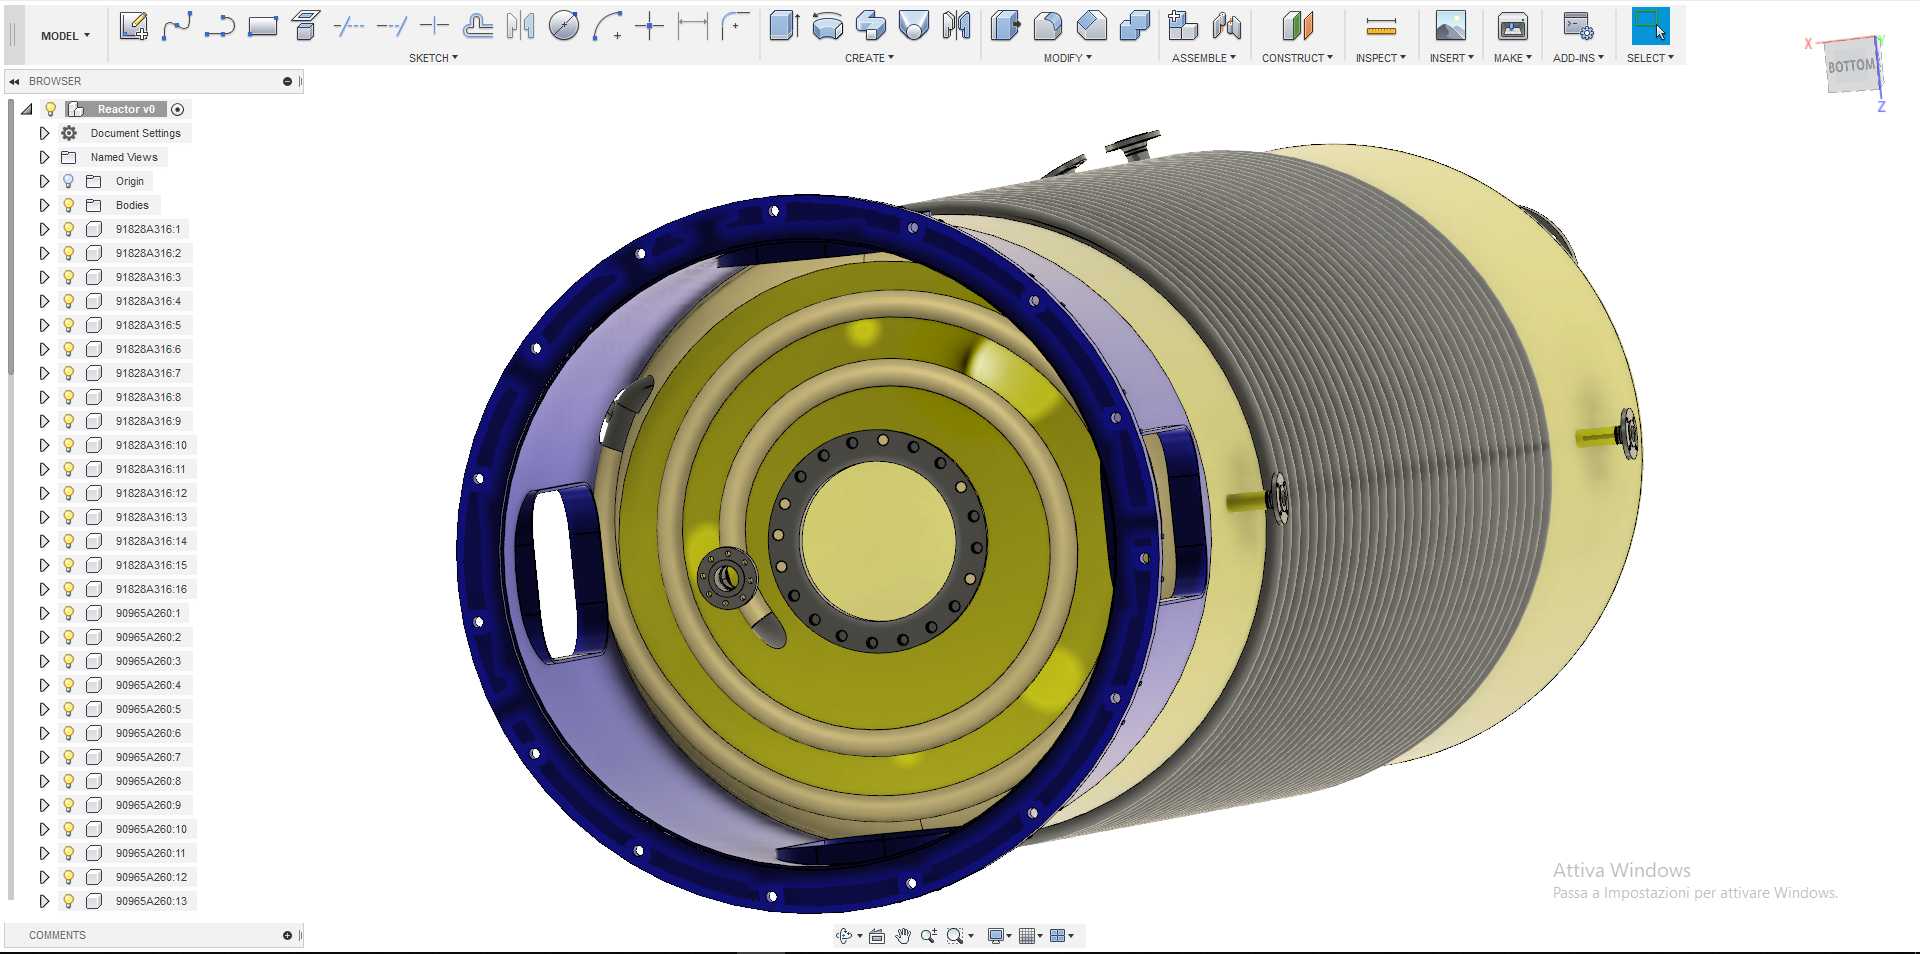
Task: Click the Joint icon
Action: click(1226, 26)
